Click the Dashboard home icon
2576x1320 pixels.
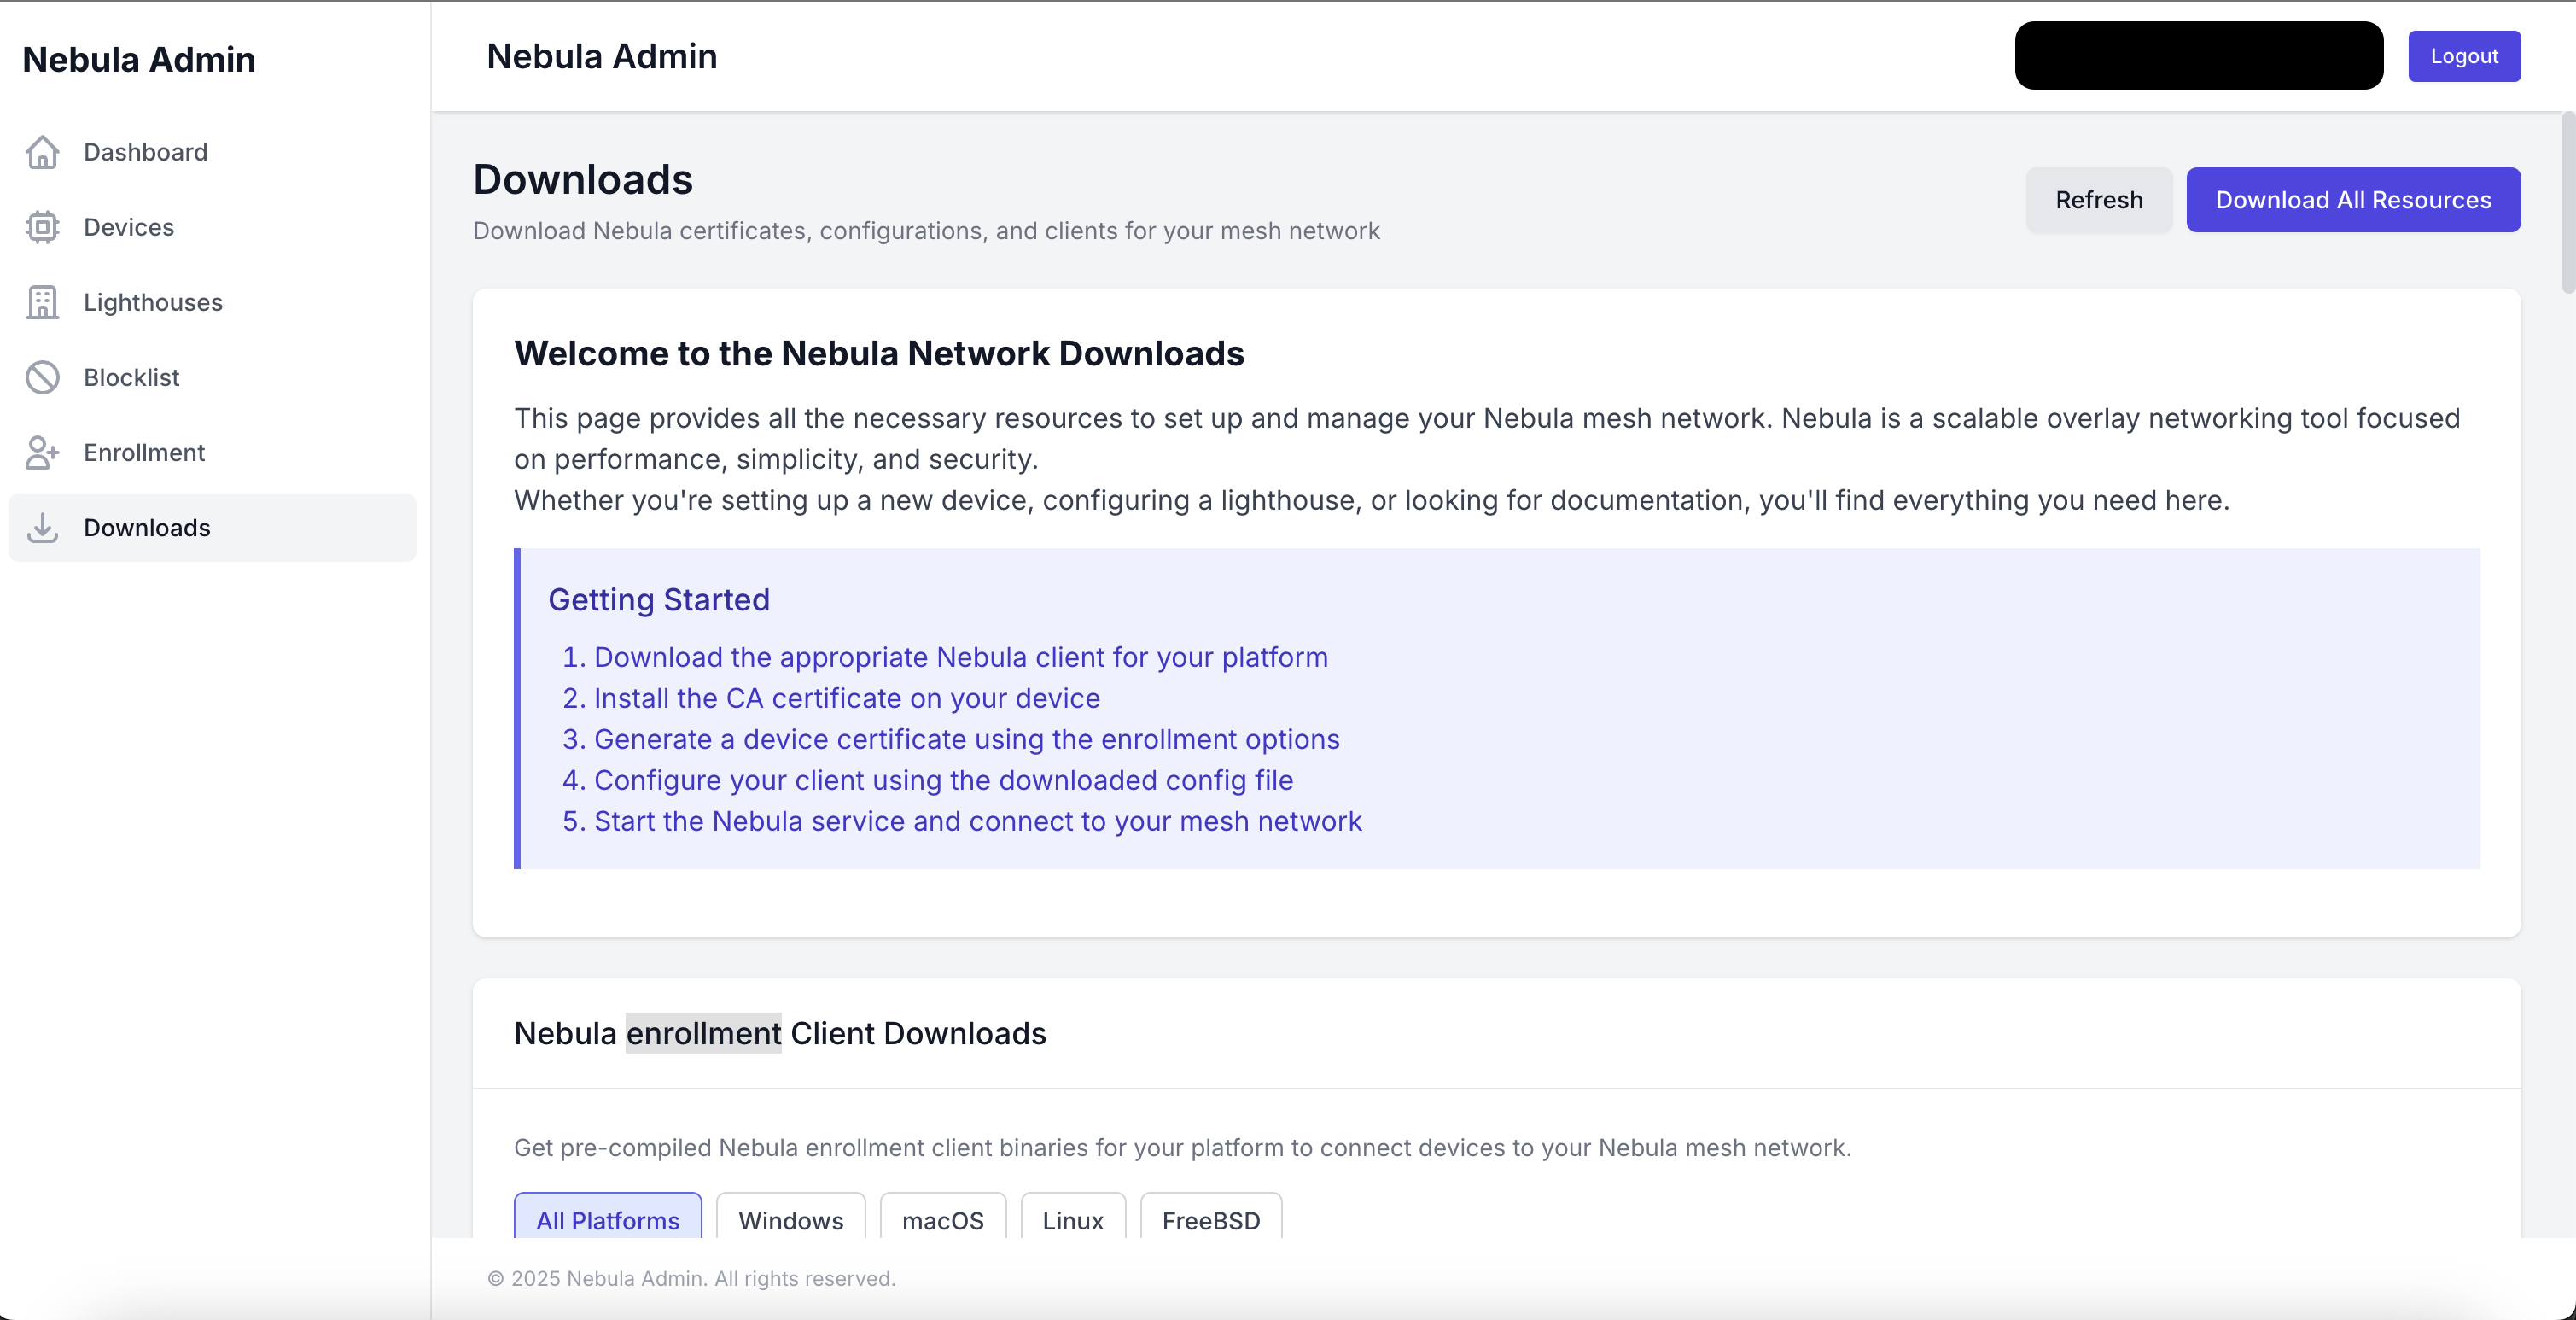click(x=42, y=152)
